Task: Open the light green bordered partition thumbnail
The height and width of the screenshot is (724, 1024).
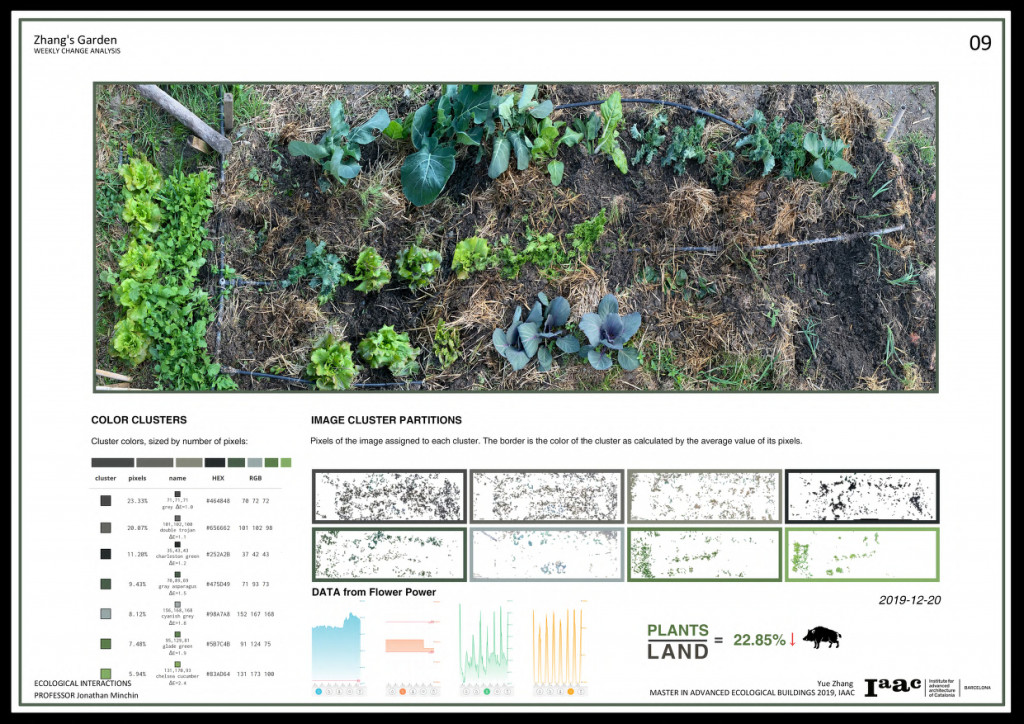Action: (x=862, y=555)
